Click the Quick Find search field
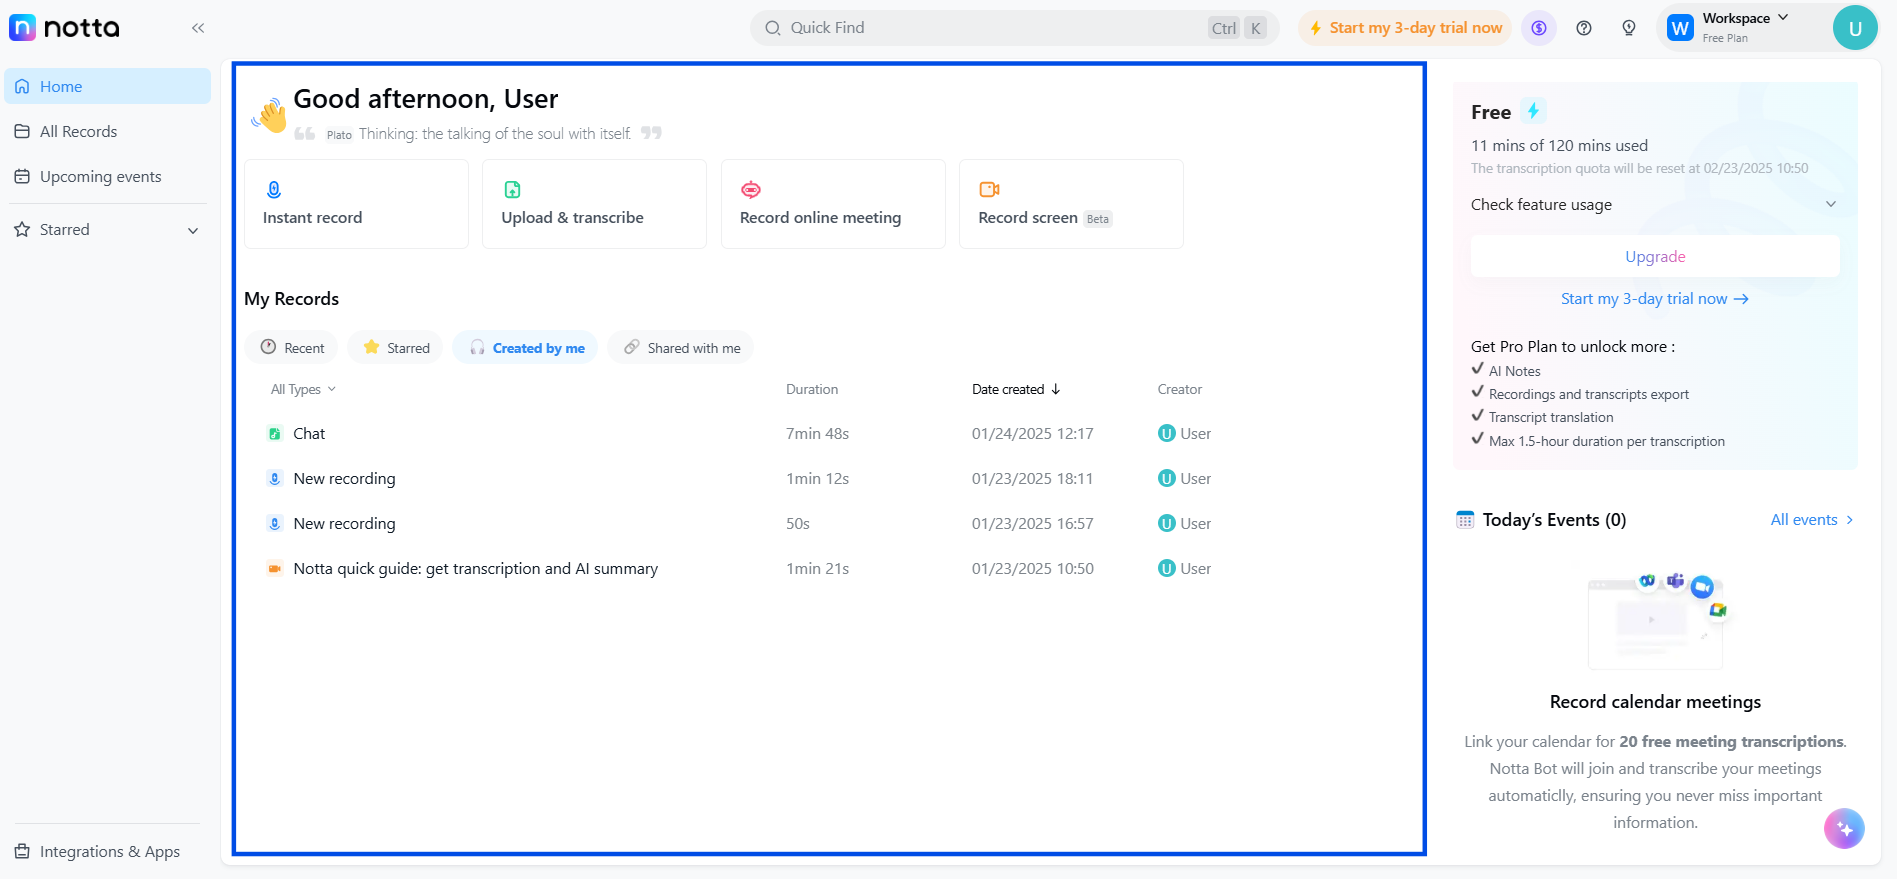This screenshot has width=1897, height=879. click(x=1014, y=28)
